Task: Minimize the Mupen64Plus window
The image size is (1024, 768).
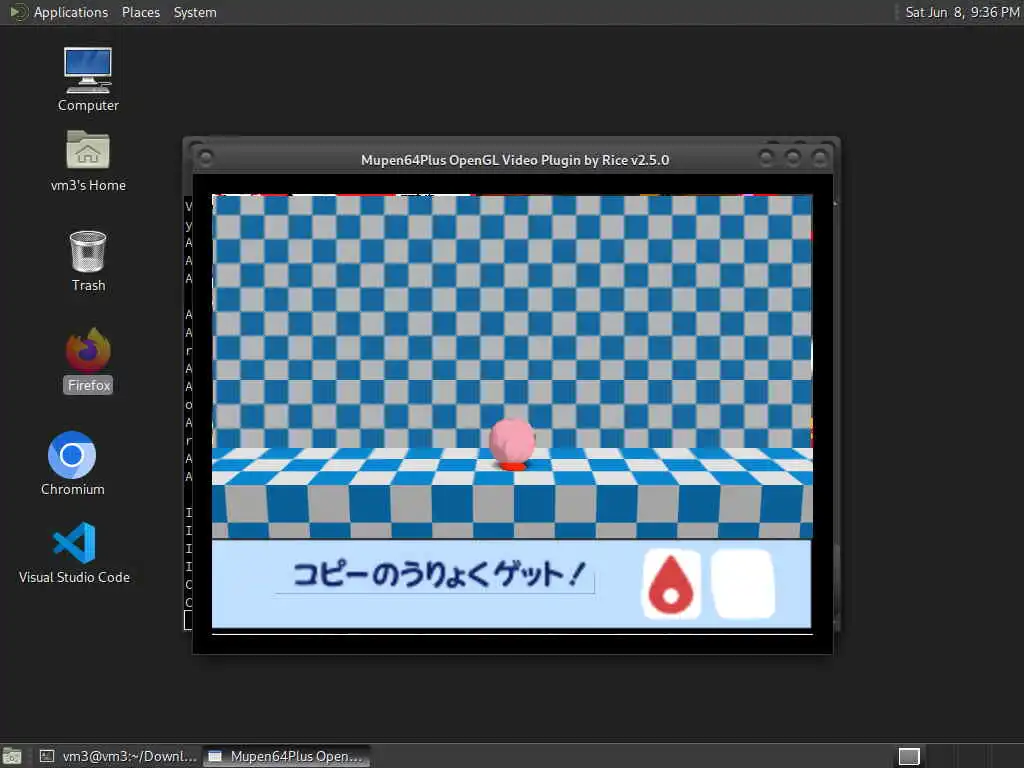Action: [x=767, y=157]
